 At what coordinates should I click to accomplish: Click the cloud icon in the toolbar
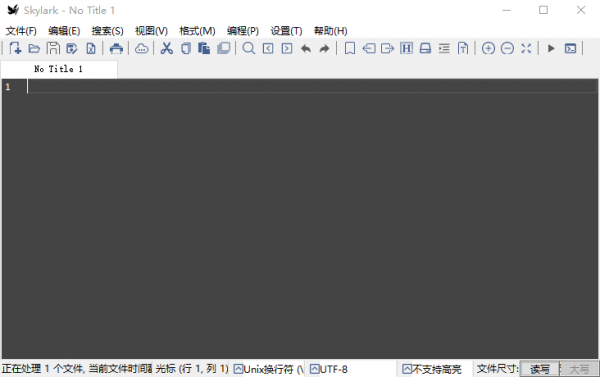point(141,48)
